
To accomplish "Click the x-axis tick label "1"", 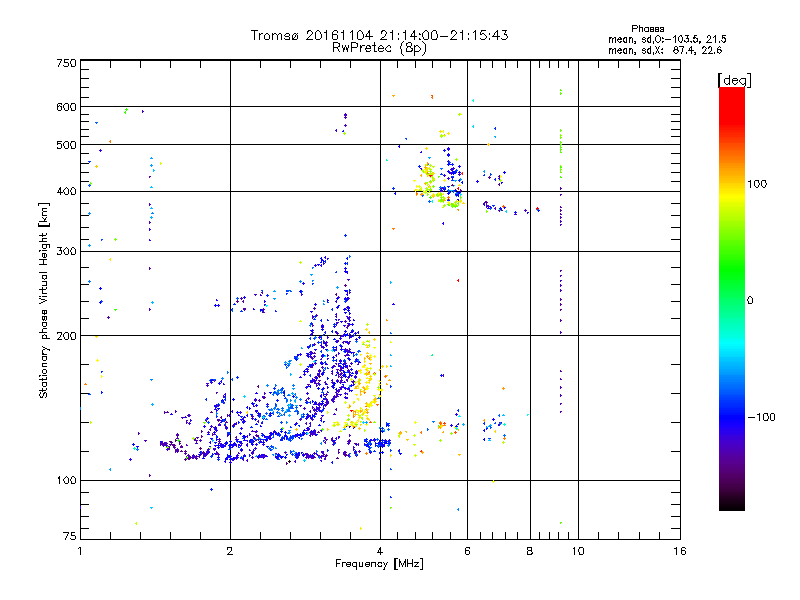I will tap(80, 551).
